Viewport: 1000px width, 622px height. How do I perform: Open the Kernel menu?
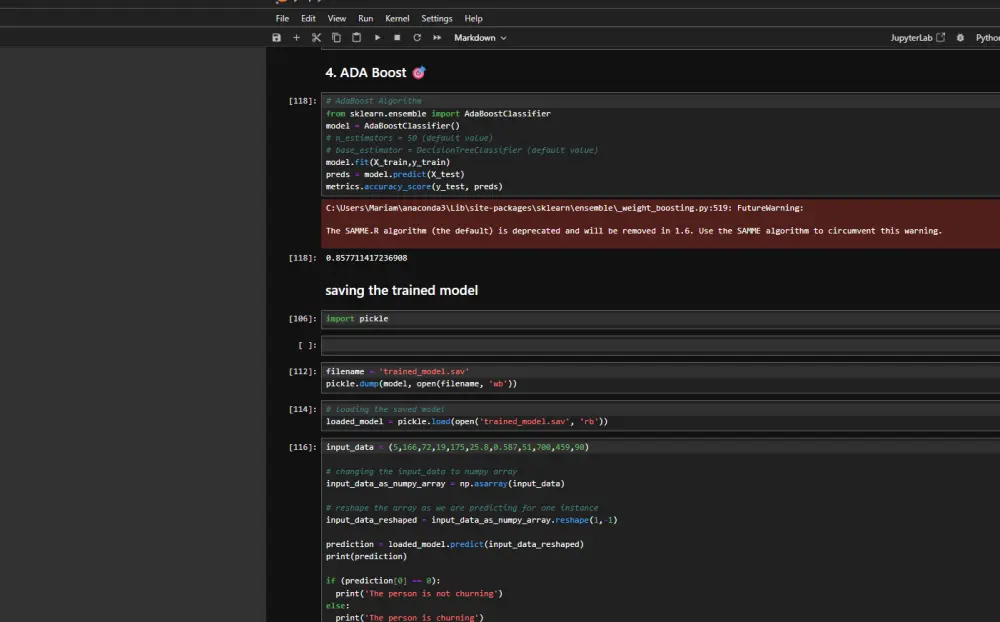pos(397,19)
